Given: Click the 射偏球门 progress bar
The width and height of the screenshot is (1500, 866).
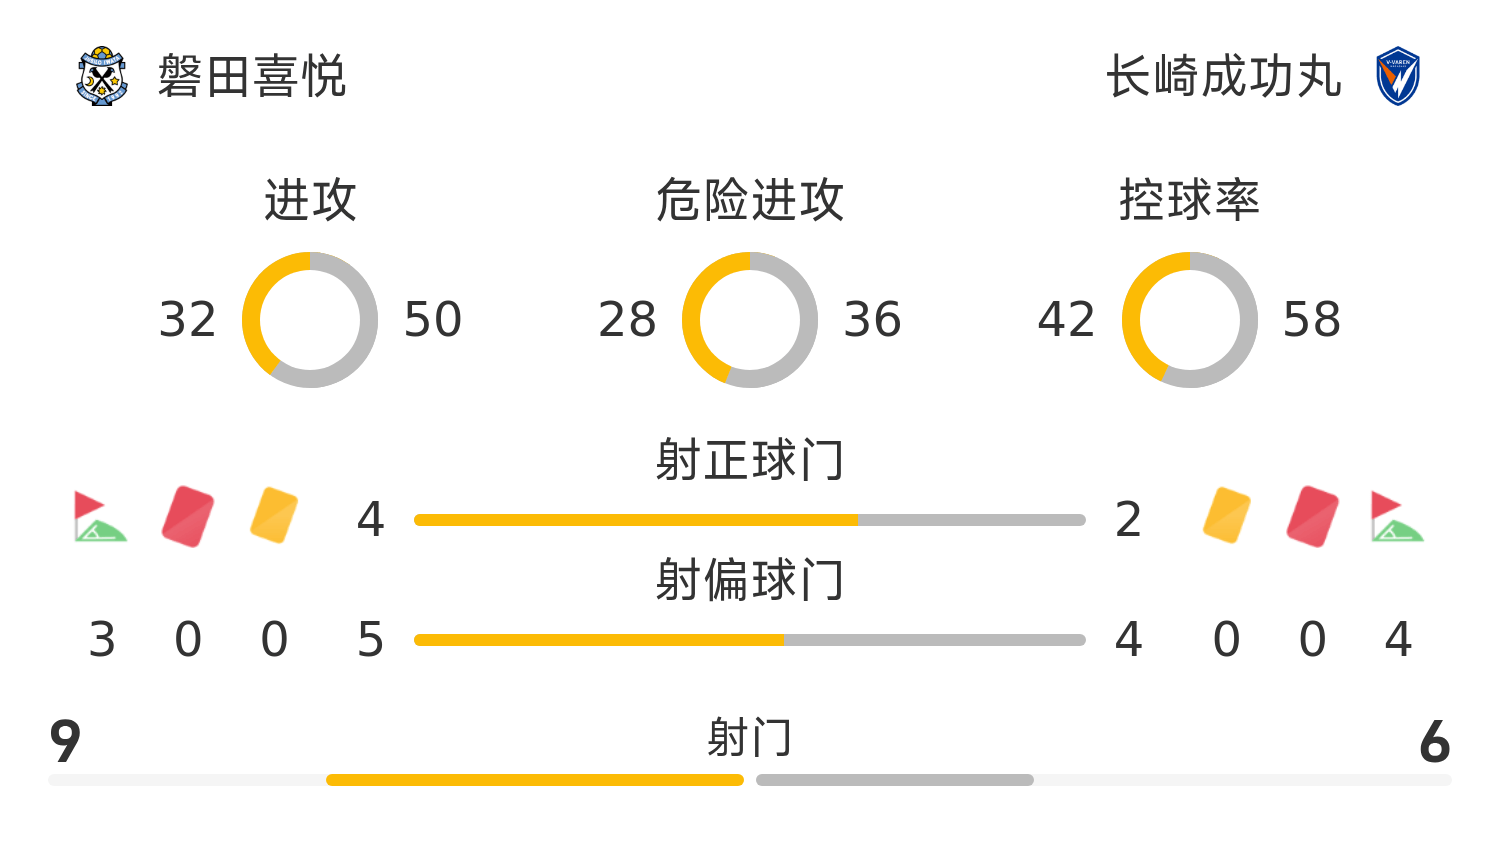Looking at the screenshot, I should (750, 640).
